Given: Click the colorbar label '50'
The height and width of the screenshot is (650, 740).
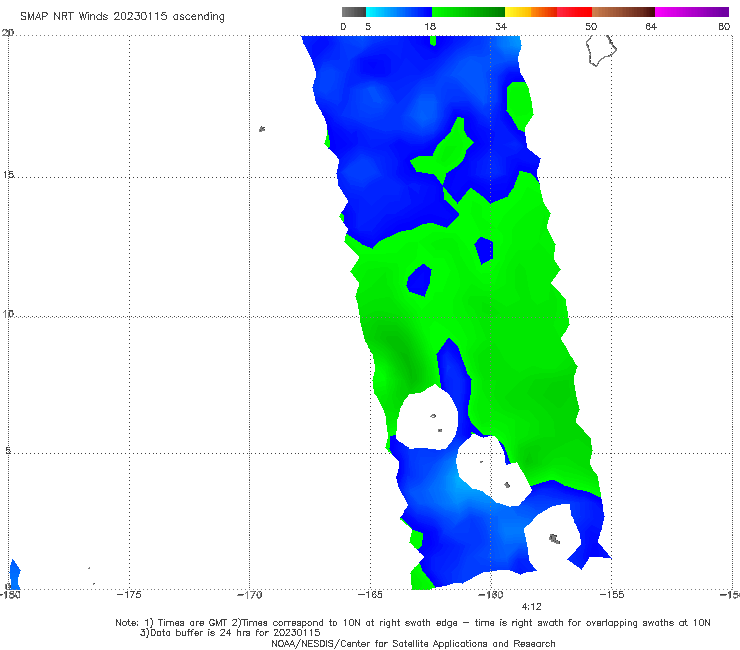Looking at the screenshot, I should [591, 26].
